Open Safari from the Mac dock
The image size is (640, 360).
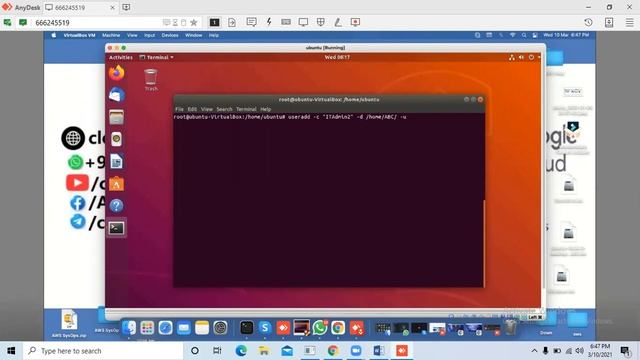click(x=165, y=327)
